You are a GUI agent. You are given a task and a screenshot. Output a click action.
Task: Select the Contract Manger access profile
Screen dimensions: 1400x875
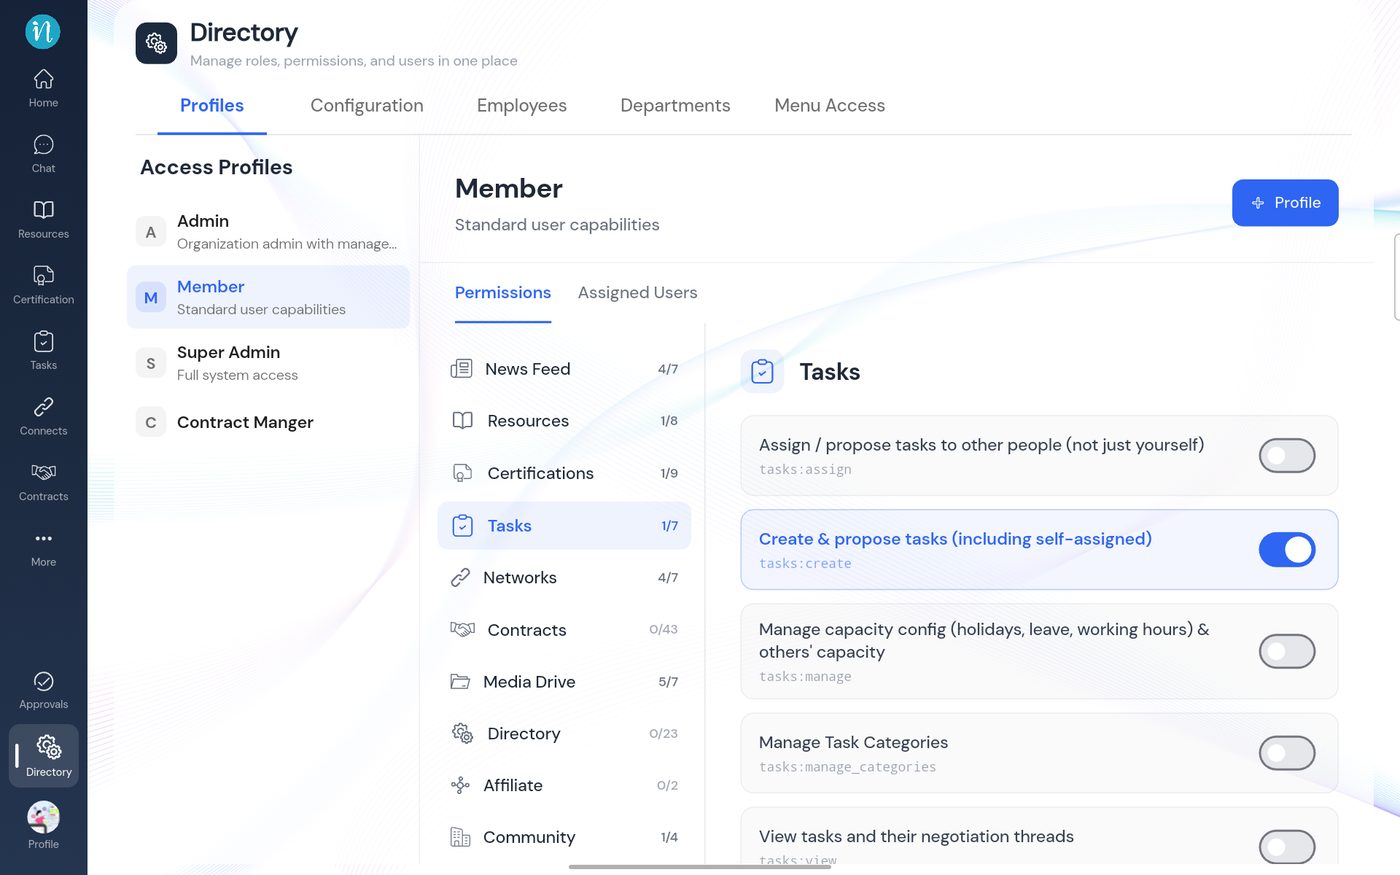(x=268, y=422)
